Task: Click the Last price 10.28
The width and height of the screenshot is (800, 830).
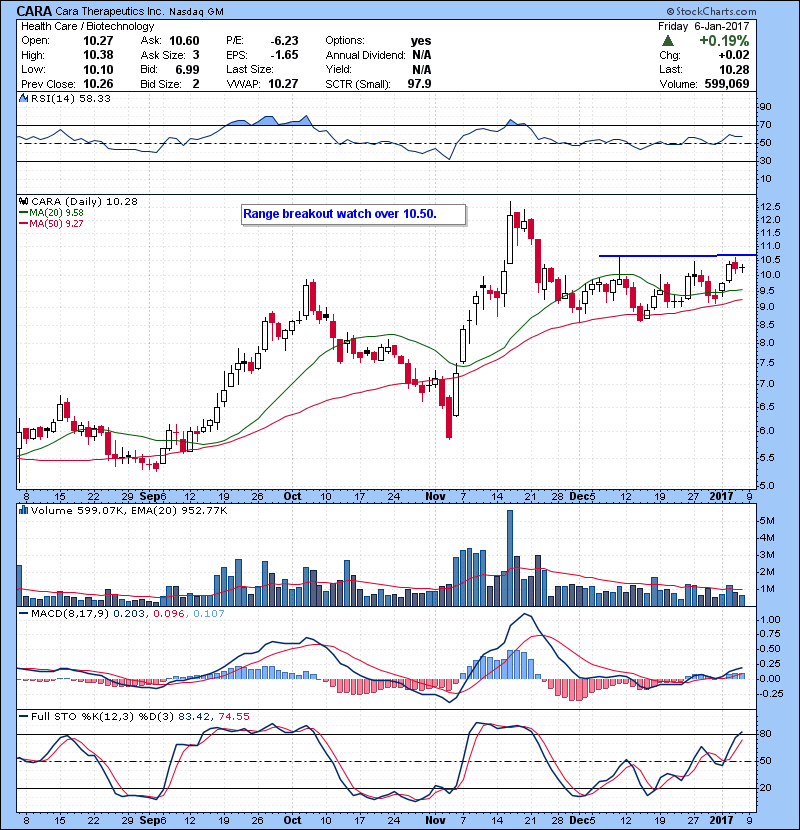Action: coord(734,69)
